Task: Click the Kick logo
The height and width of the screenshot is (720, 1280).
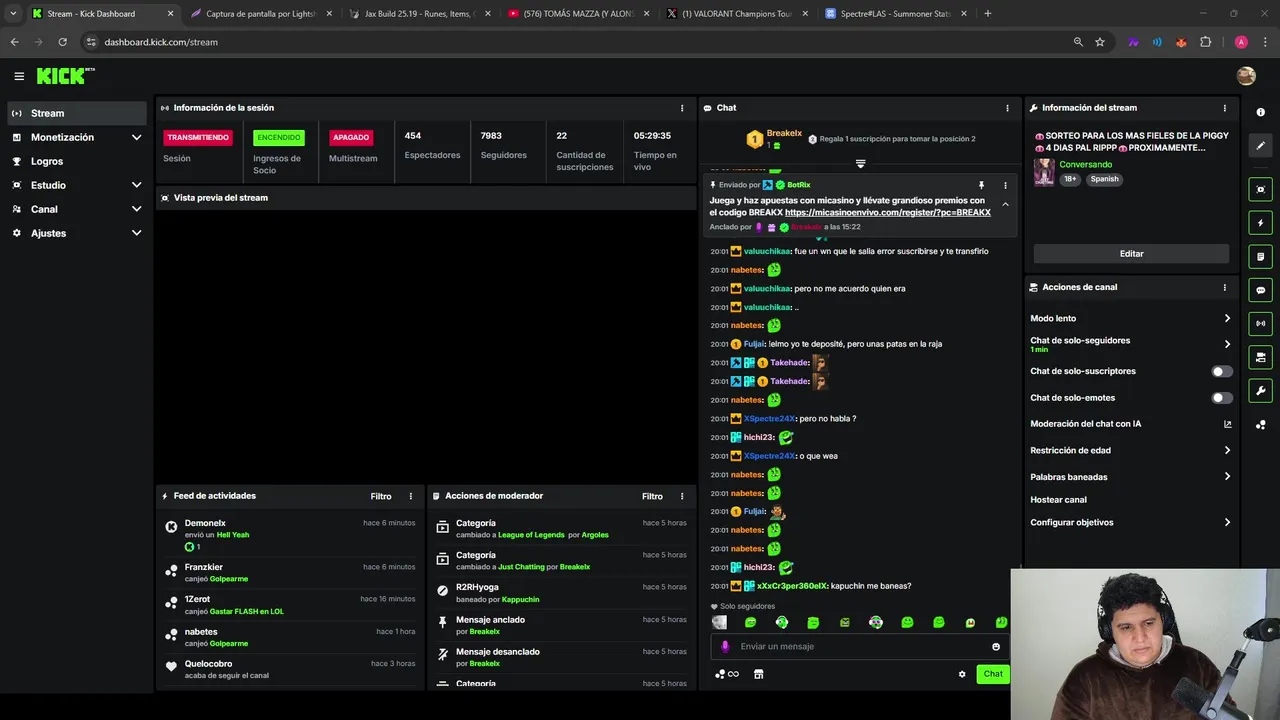Action: tap(65, 76)
